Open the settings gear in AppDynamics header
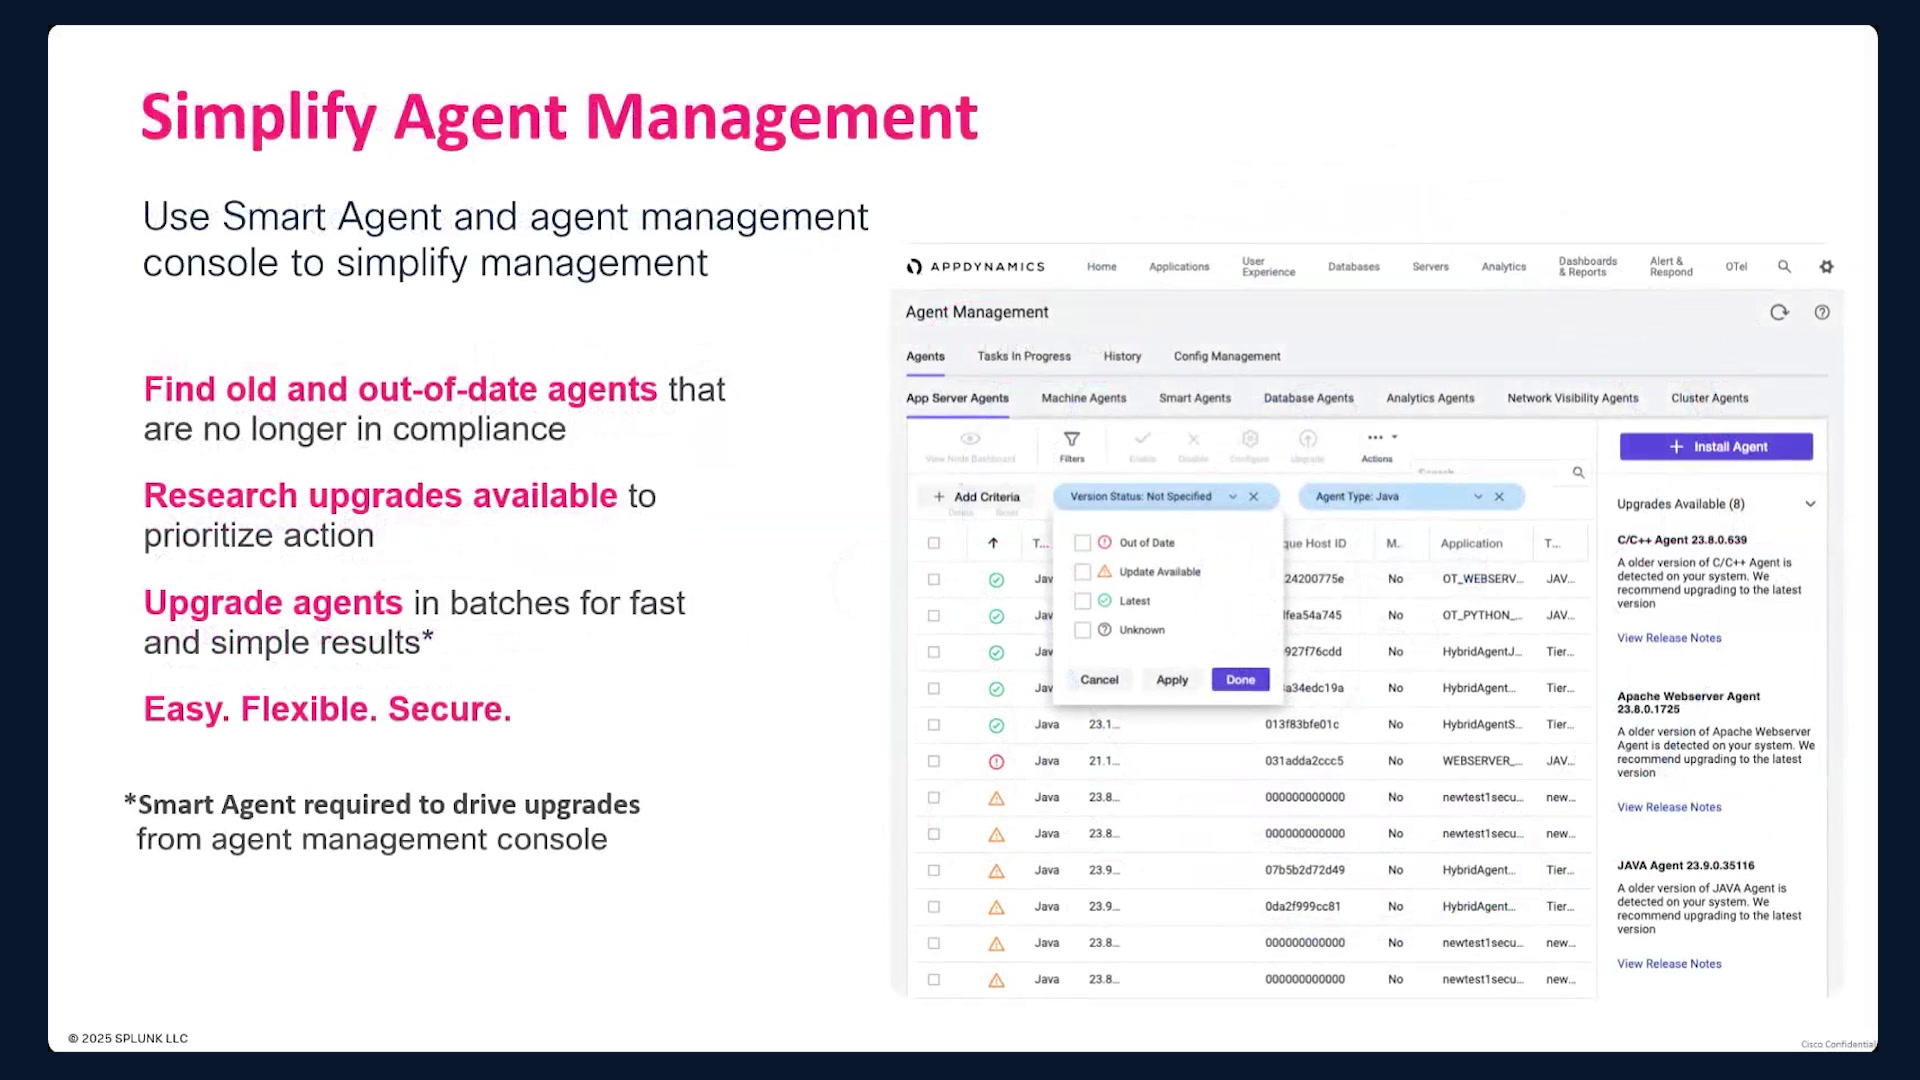 (1826, 267)
